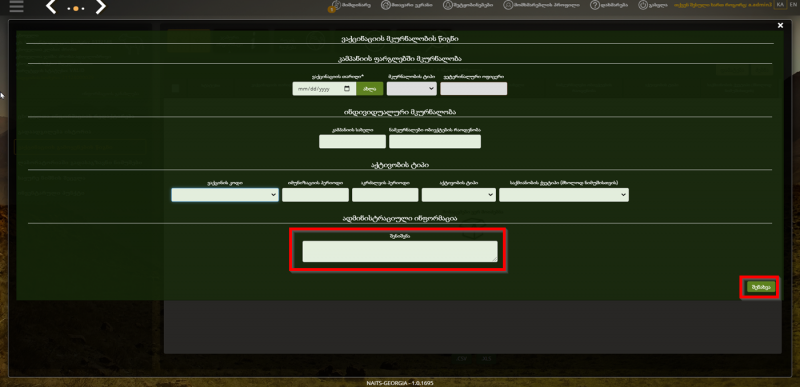Screen dimensions: 800x387
Task: Open the hamburger main menu
Action: 16,6
